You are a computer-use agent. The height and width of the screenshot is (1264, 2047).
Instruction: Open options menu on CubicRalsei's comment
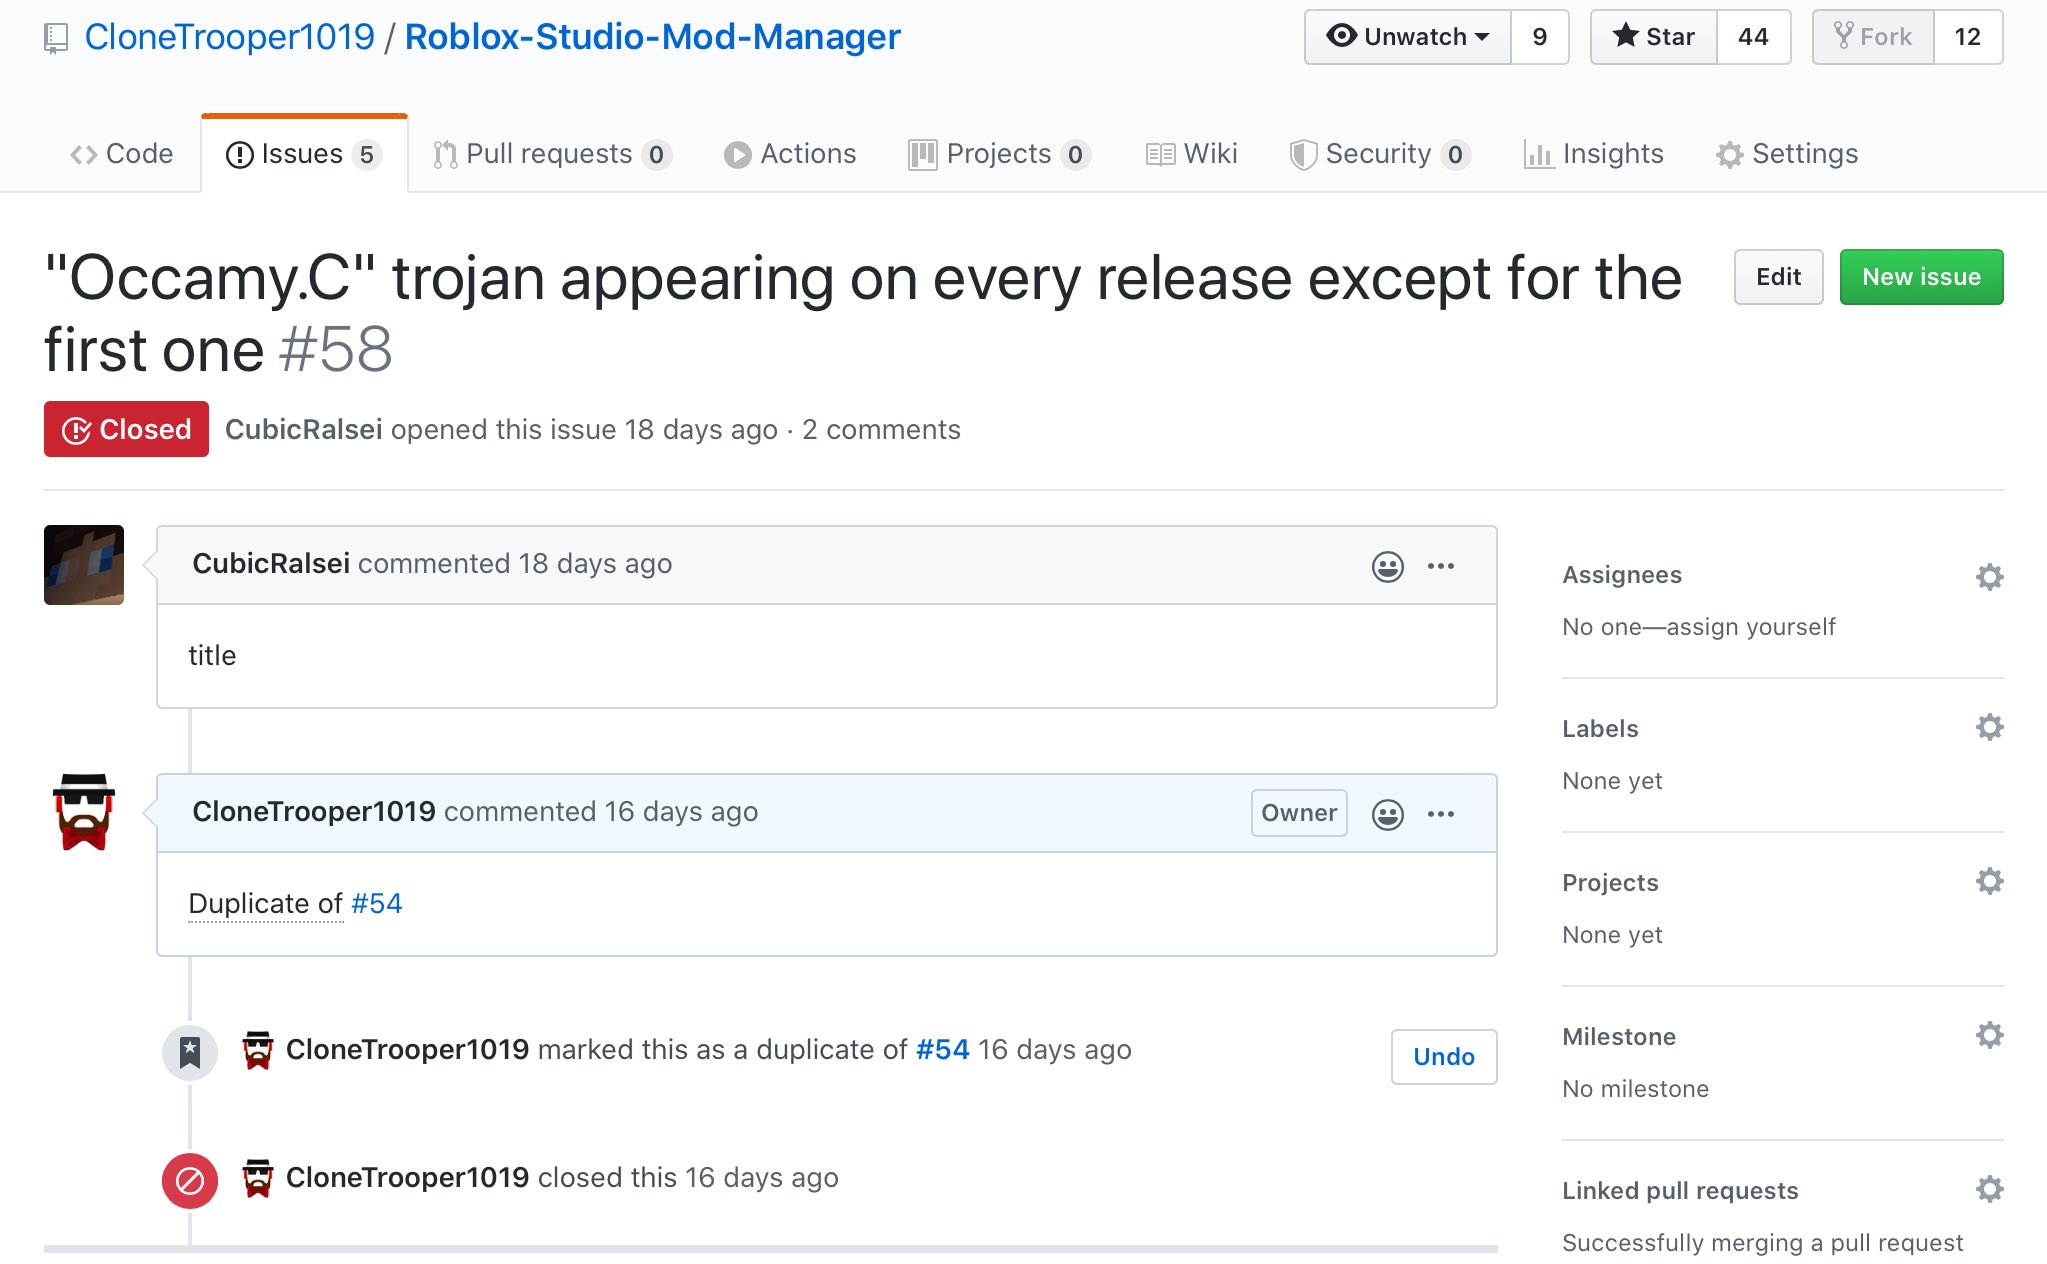pos(1440,566)
